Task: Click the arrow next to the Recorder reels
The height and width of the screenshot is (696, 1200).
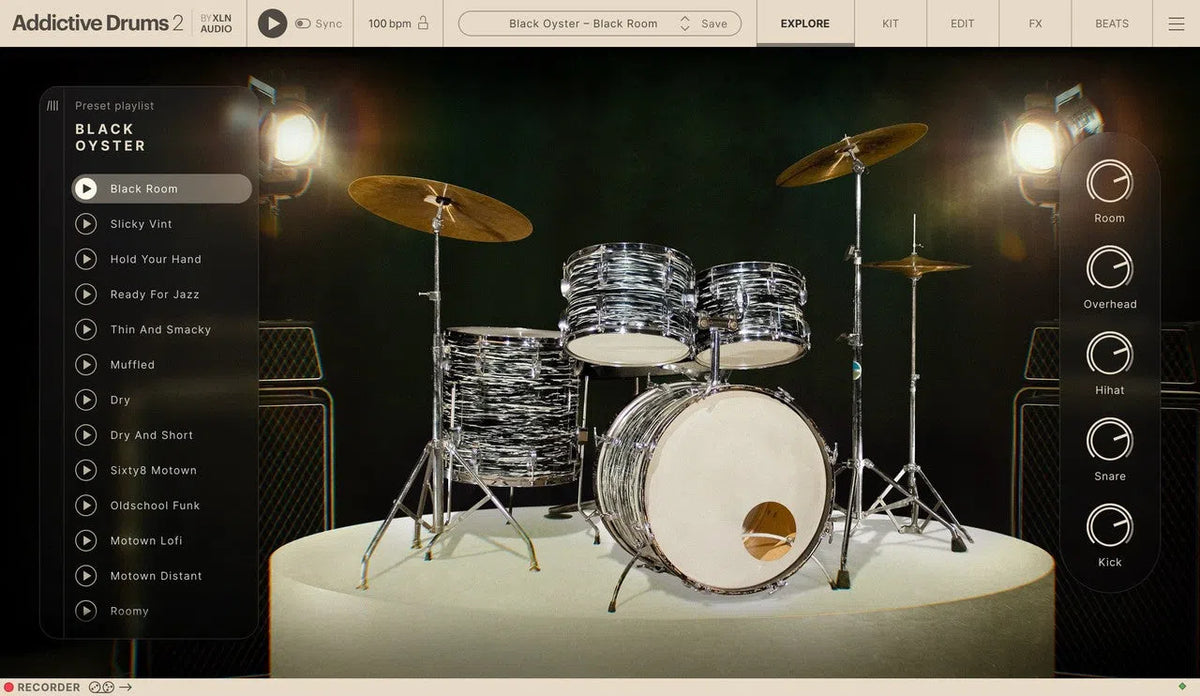Action: point(124,687)
